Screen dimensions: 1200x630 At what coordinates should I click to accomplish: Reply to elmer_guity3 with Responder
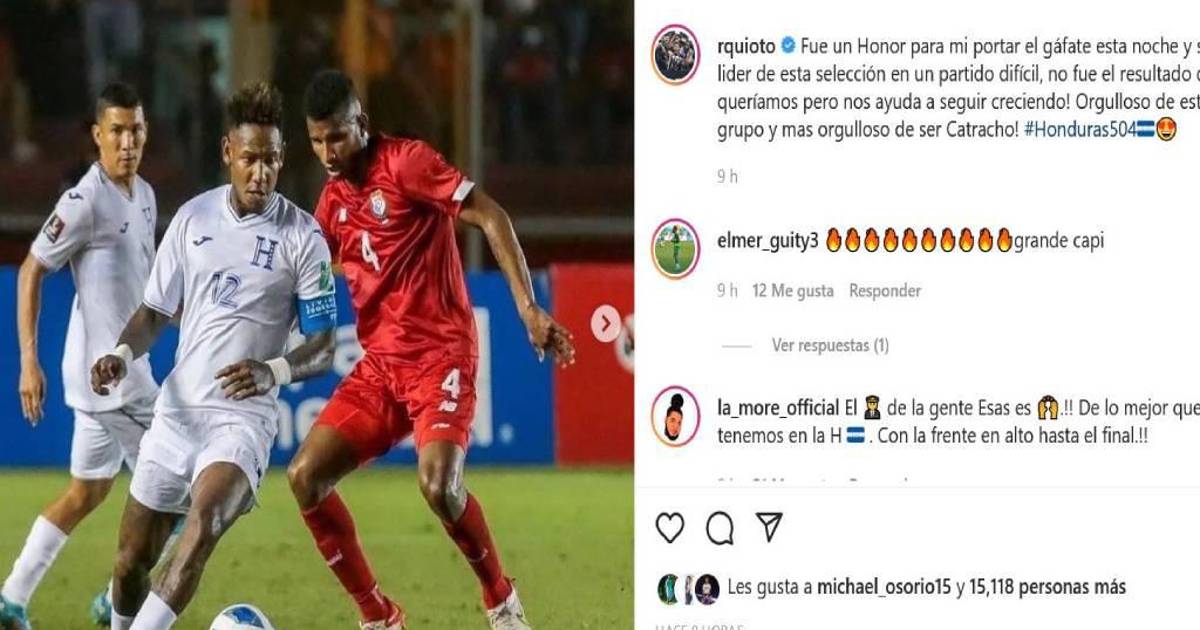pyautogui.click(x=885, y=291)
